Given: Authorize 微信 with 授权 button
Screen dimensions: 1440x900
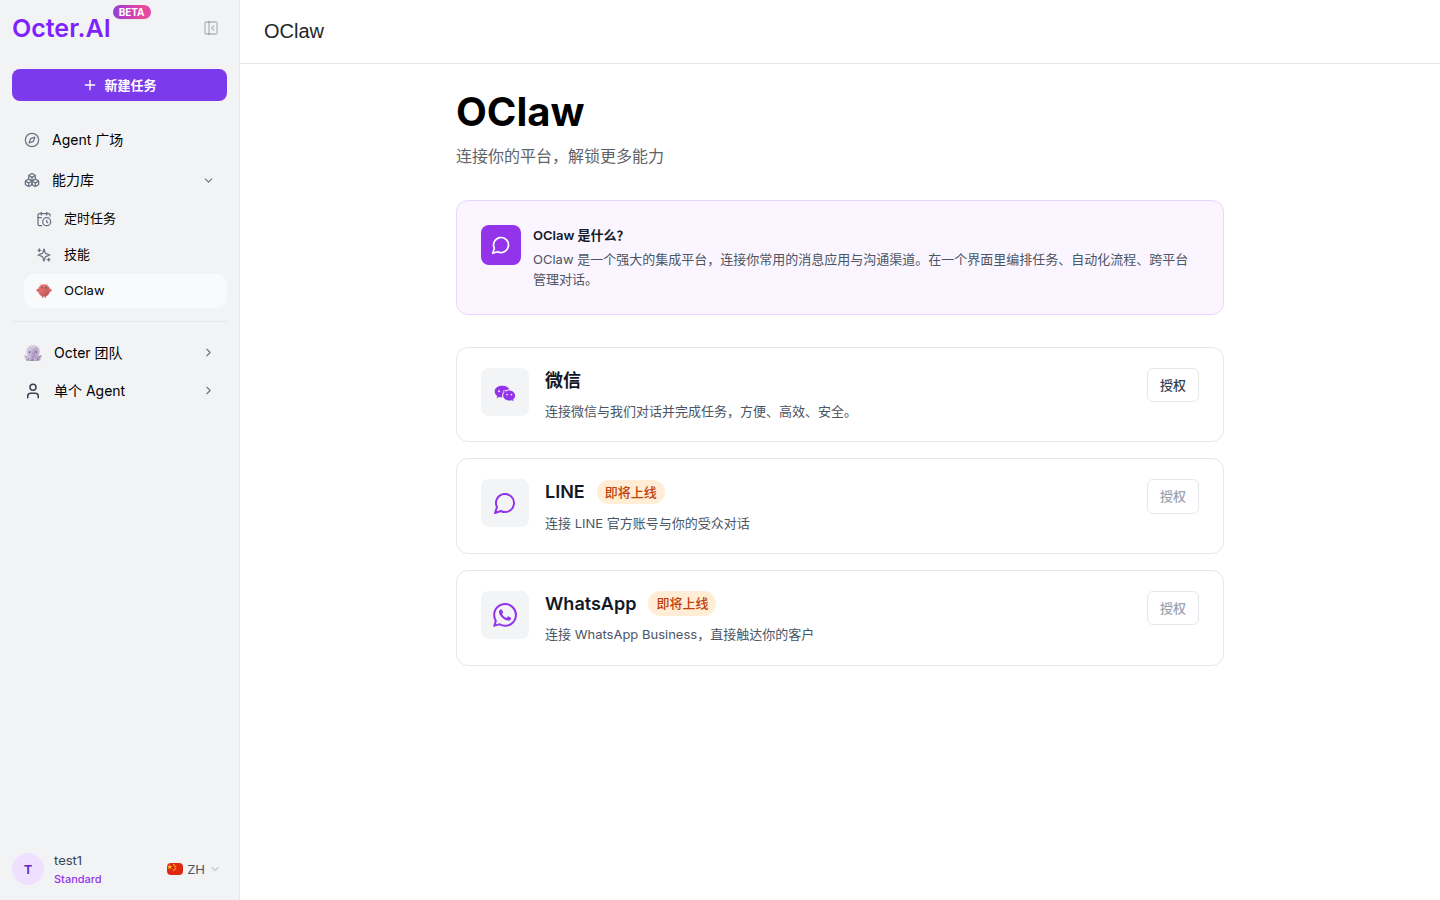Looking at the screenshot, I should pyautogui.click(x=1173, y=385).
